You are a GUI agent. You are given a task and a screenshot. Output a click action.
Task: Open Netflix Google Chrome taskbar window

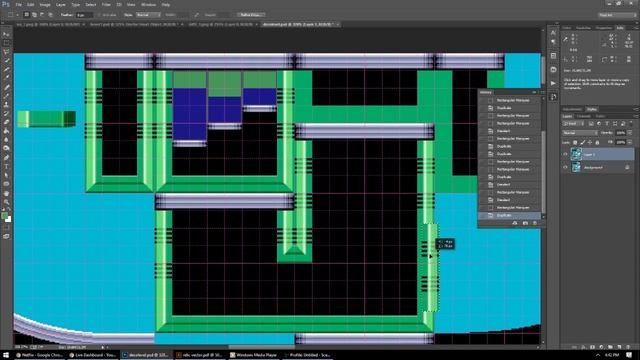click(x=39, y=355)
